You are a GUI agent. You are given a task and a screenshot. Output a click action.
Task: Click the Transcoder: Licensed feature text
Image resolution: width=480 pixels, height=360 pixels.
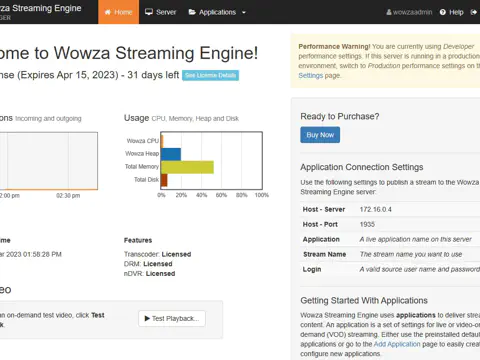tap(157, 254)
